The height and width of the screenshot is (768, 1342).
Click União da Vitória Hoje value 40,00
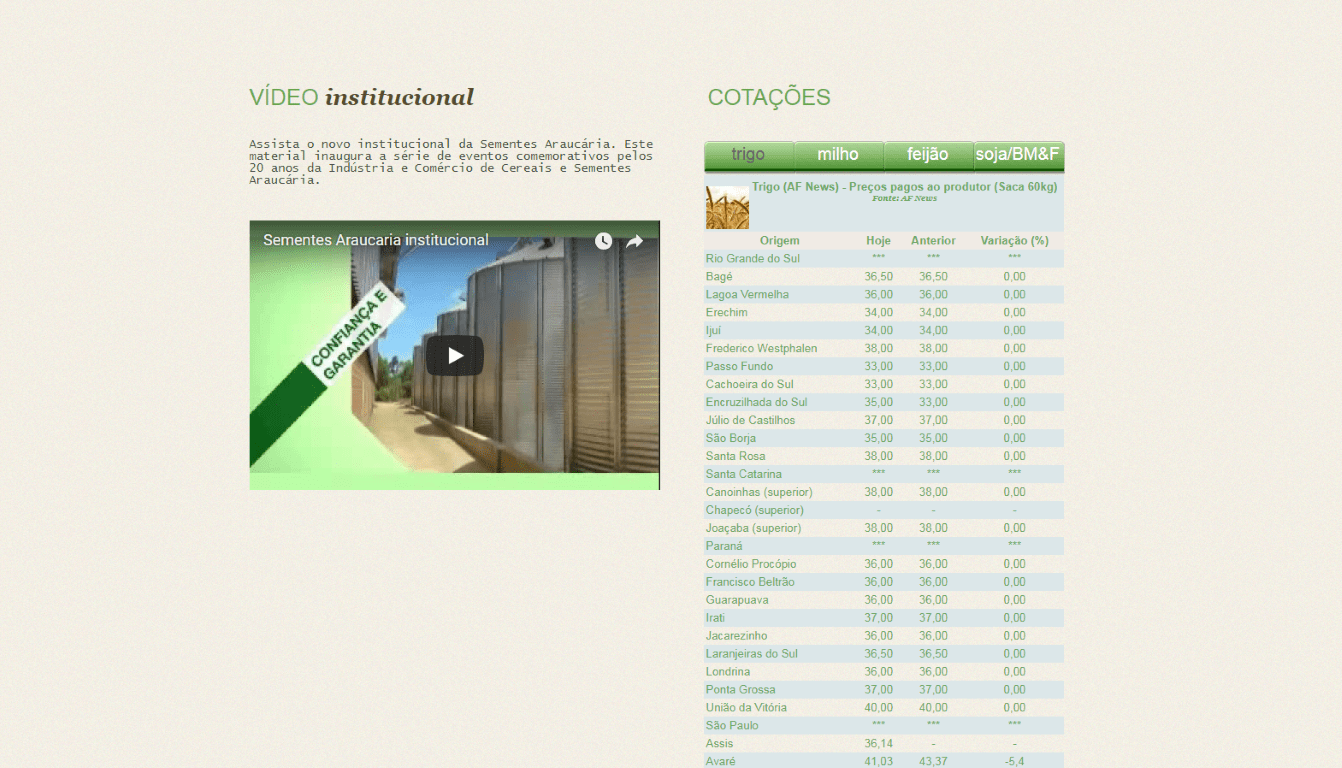pos(878,709)
